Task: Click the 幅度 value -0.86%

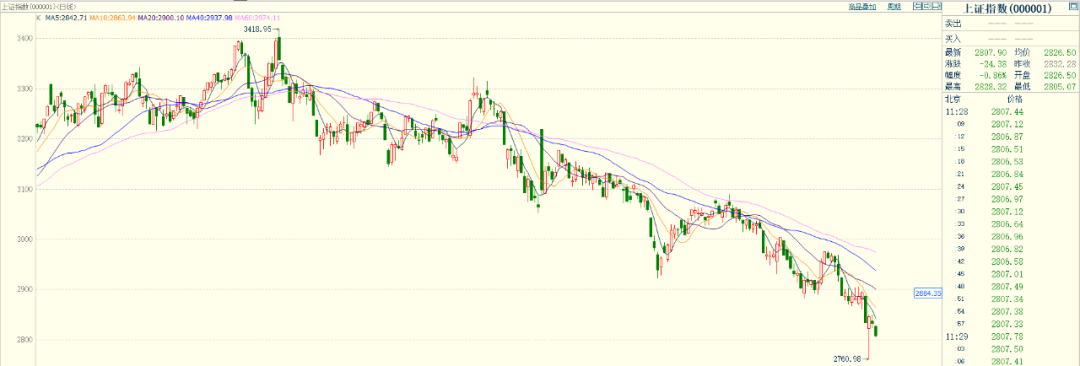Action: [x=993, y=75]
